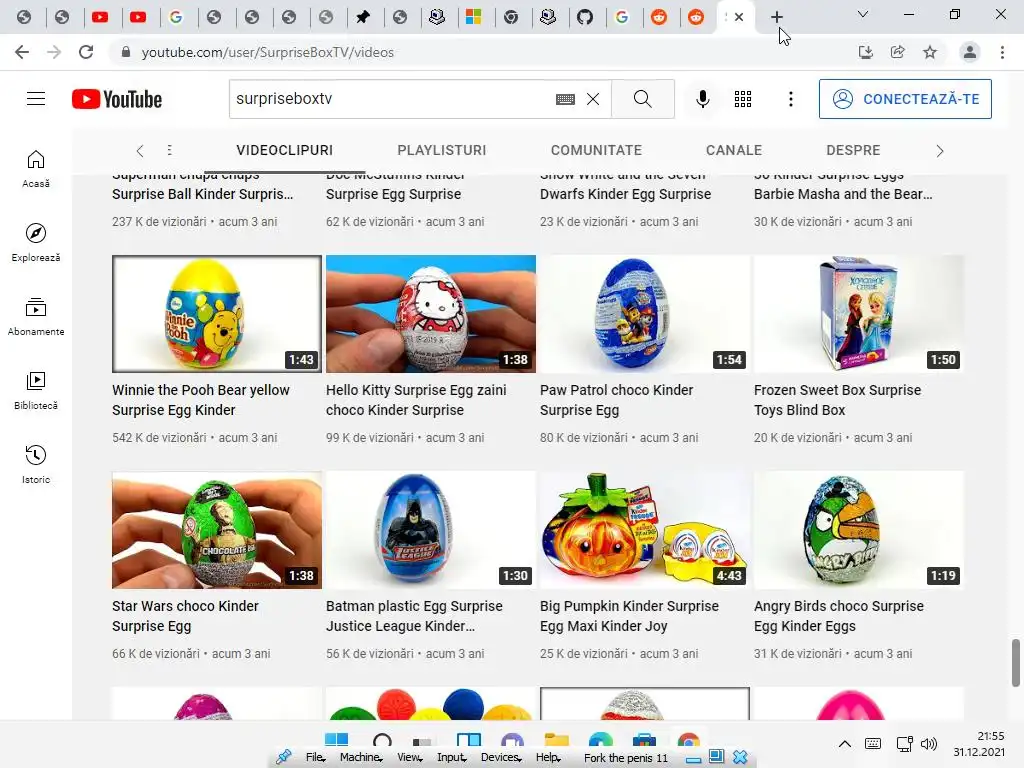Screen dimensions: 1024x768
Task: Click Angry Birds egg thumbnail
Action: [x=859, y=530]
